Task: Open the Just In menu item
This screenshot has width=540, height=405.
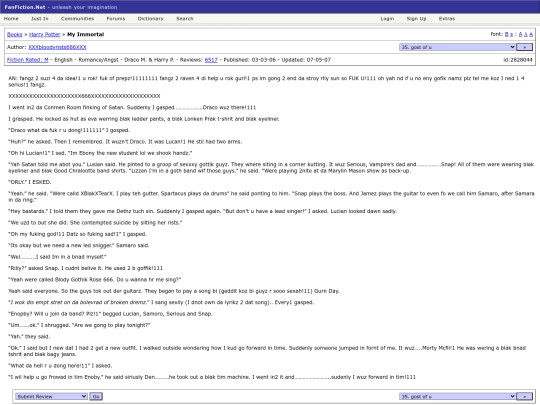Action: (40, 19)
